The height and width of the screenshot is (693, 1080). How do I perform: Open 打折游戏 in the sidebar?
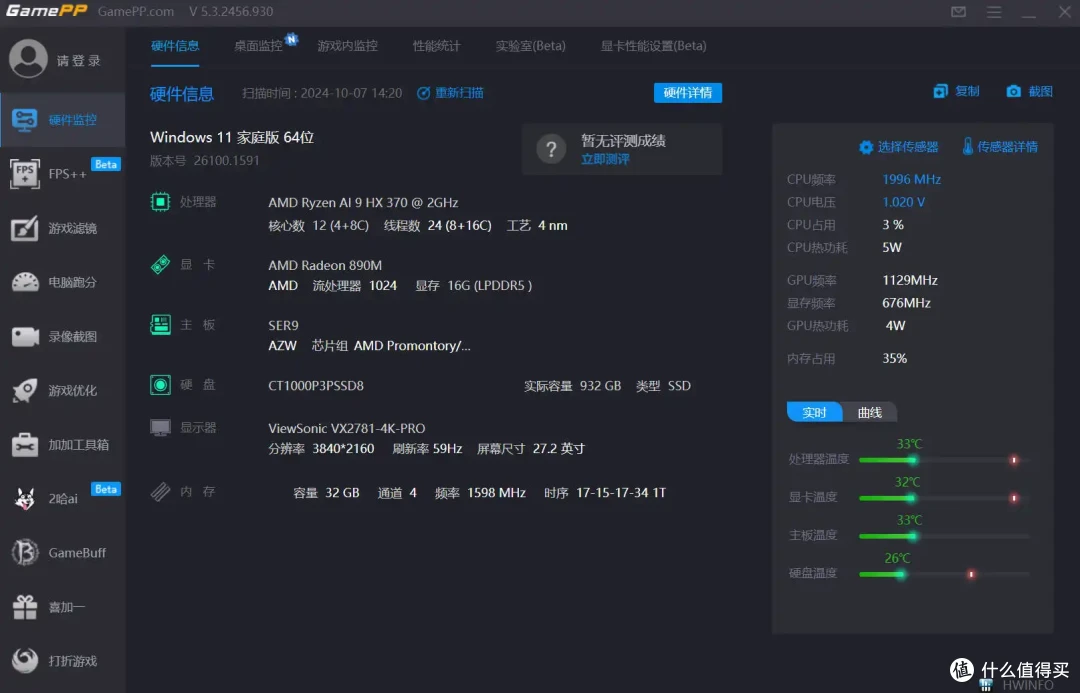62,661
